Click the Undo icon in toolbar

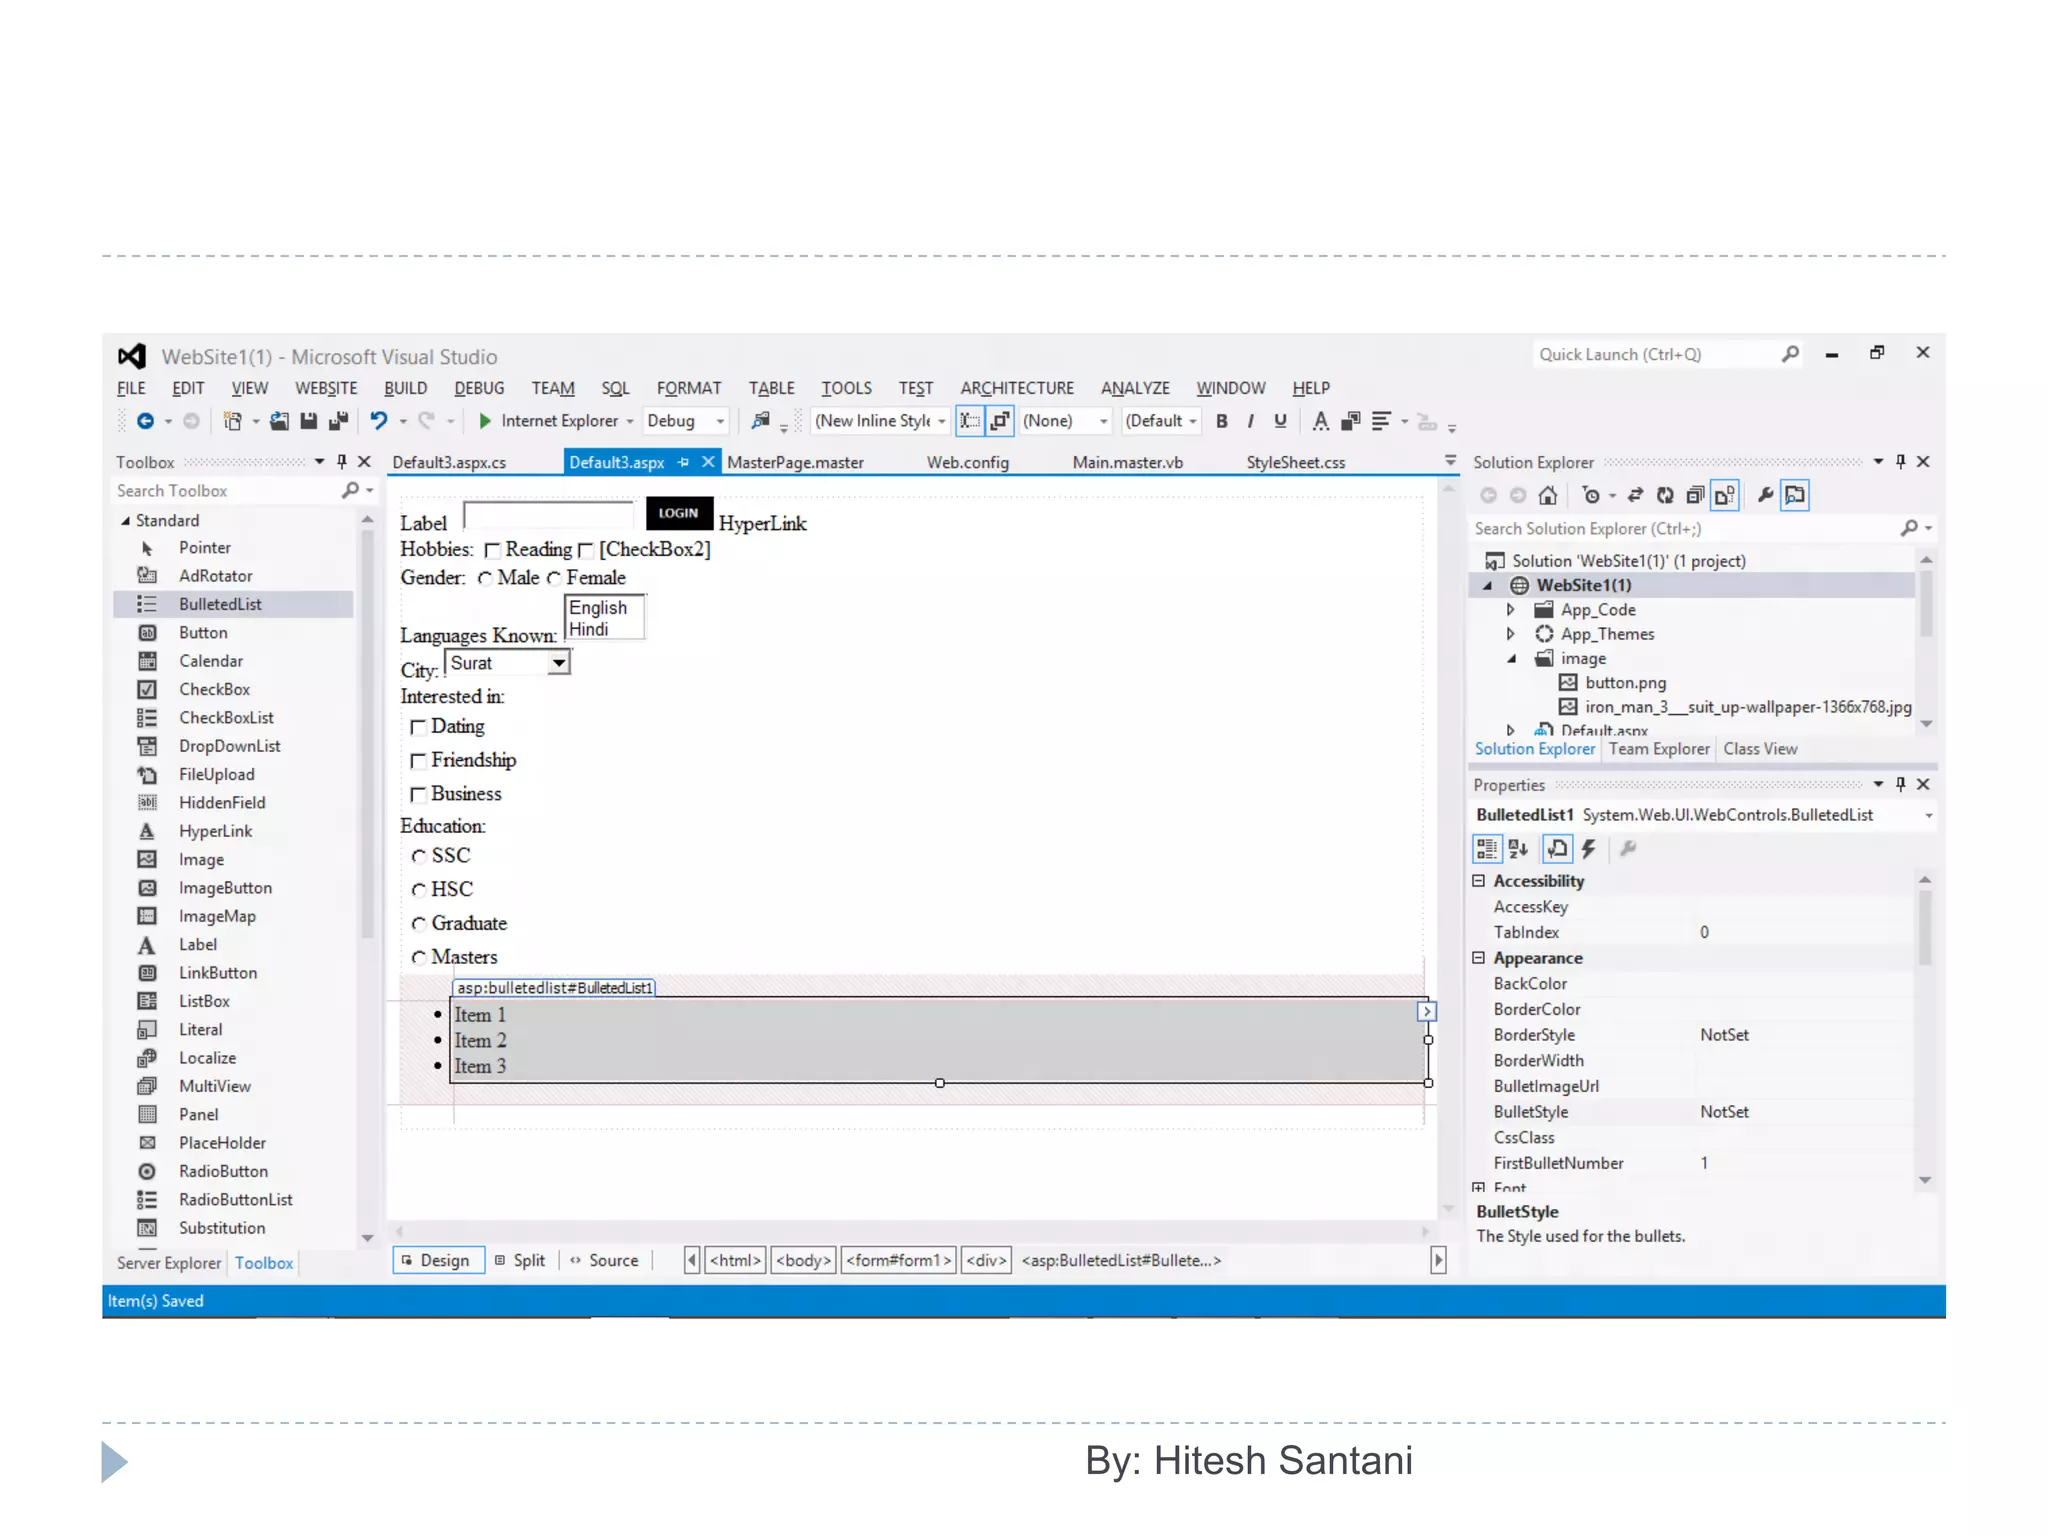pyautogui.click(x=378, y=421)
